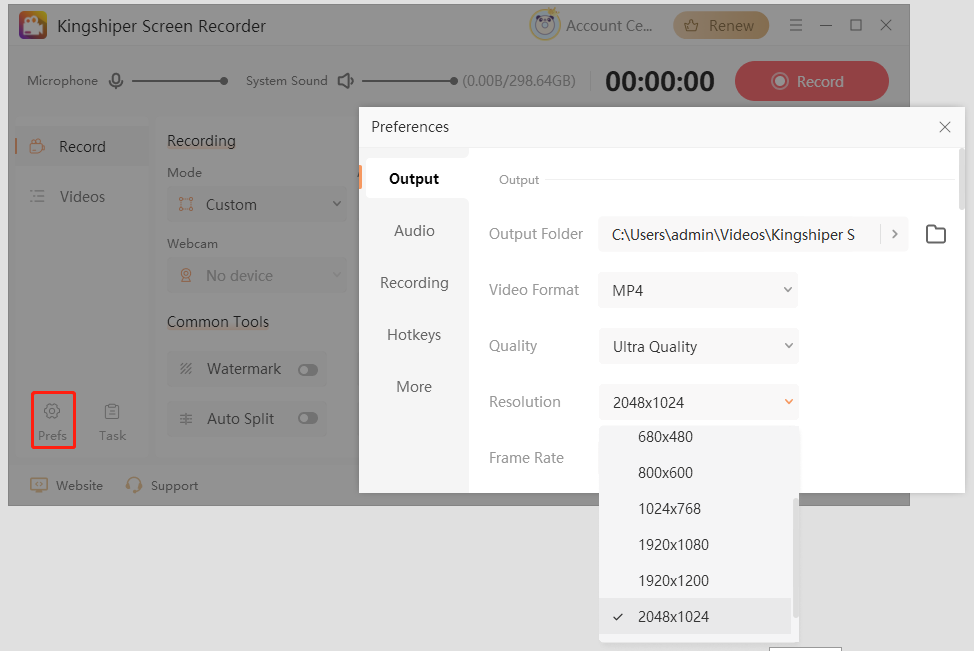Image resolution: width=974 pixels, height=651 pixels.
Task: Open the hamburger menu icon
Action: pos(796,26)
